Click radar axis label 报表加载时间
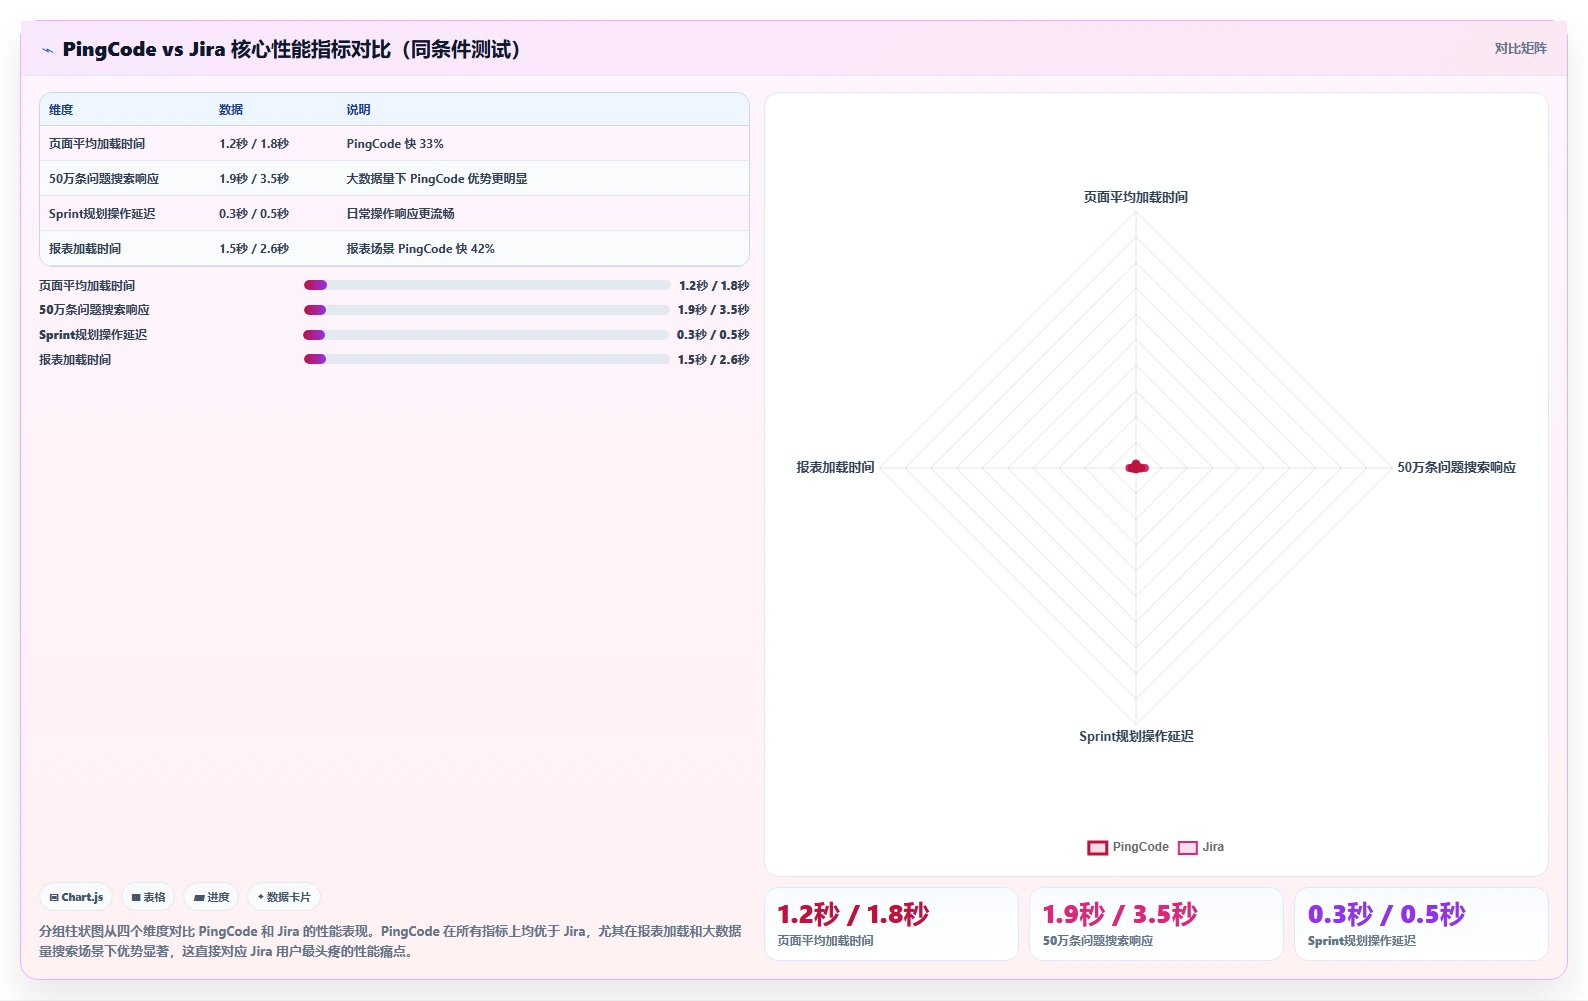Screen dimensions: 1588x1001 pyautogui.click(x=835, y=467)
